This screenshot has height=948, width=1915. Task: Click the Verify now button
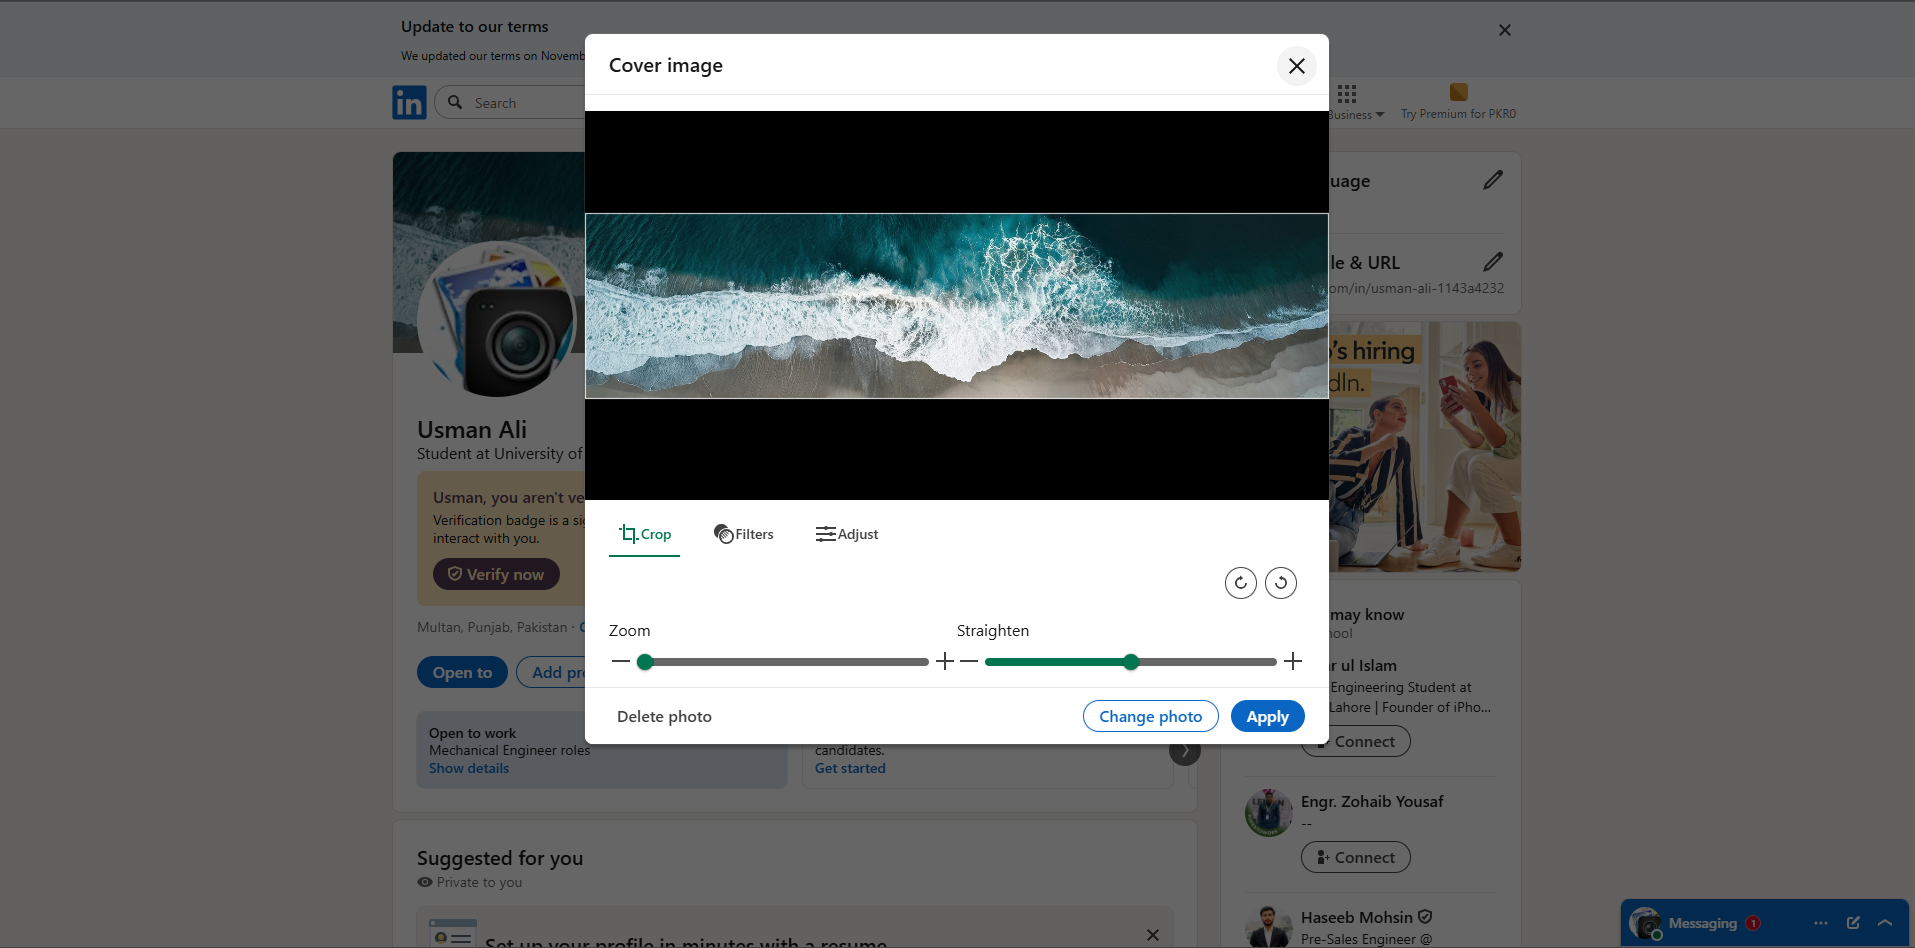pyautogui.click(x=496, y=574)
